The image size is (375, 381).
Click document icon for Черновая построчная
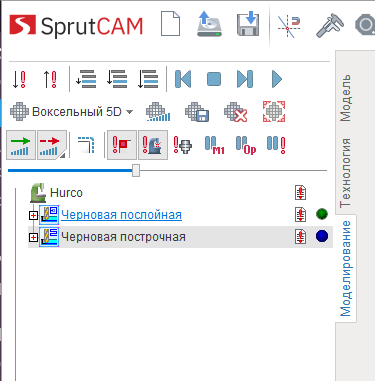point(300,237)
